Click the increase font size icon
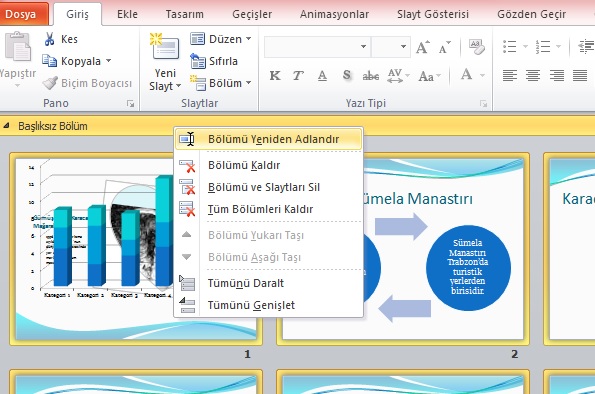The image size is (595, 394). (423, 47)
